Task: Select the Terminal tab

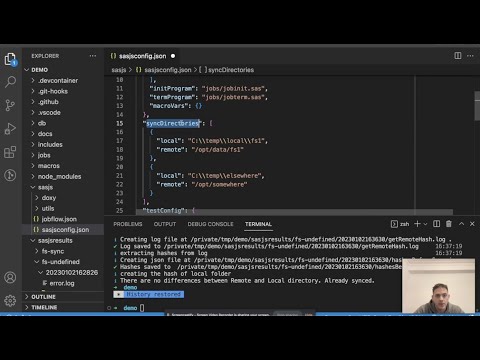Action: (258, 224)
